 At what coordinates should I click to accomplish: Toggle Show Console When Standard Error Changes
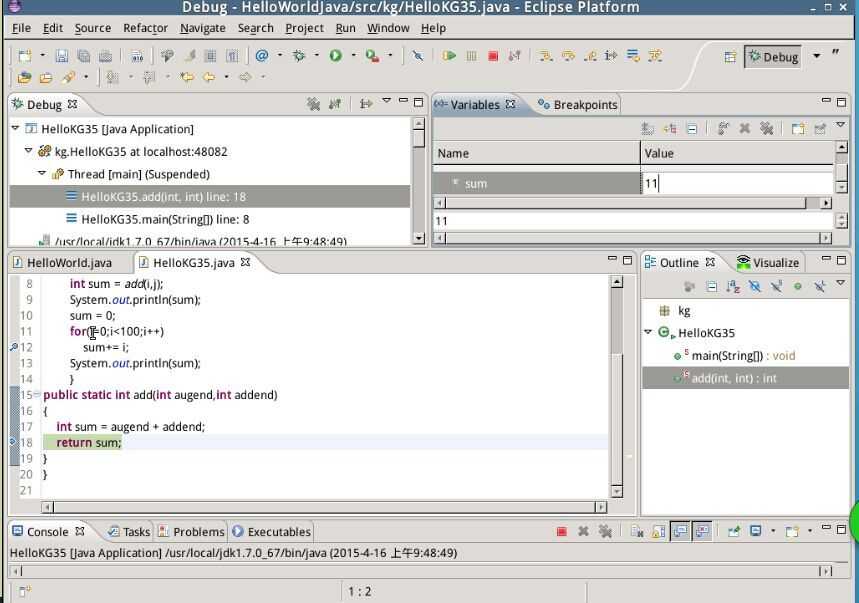click(x=702, y=531)
